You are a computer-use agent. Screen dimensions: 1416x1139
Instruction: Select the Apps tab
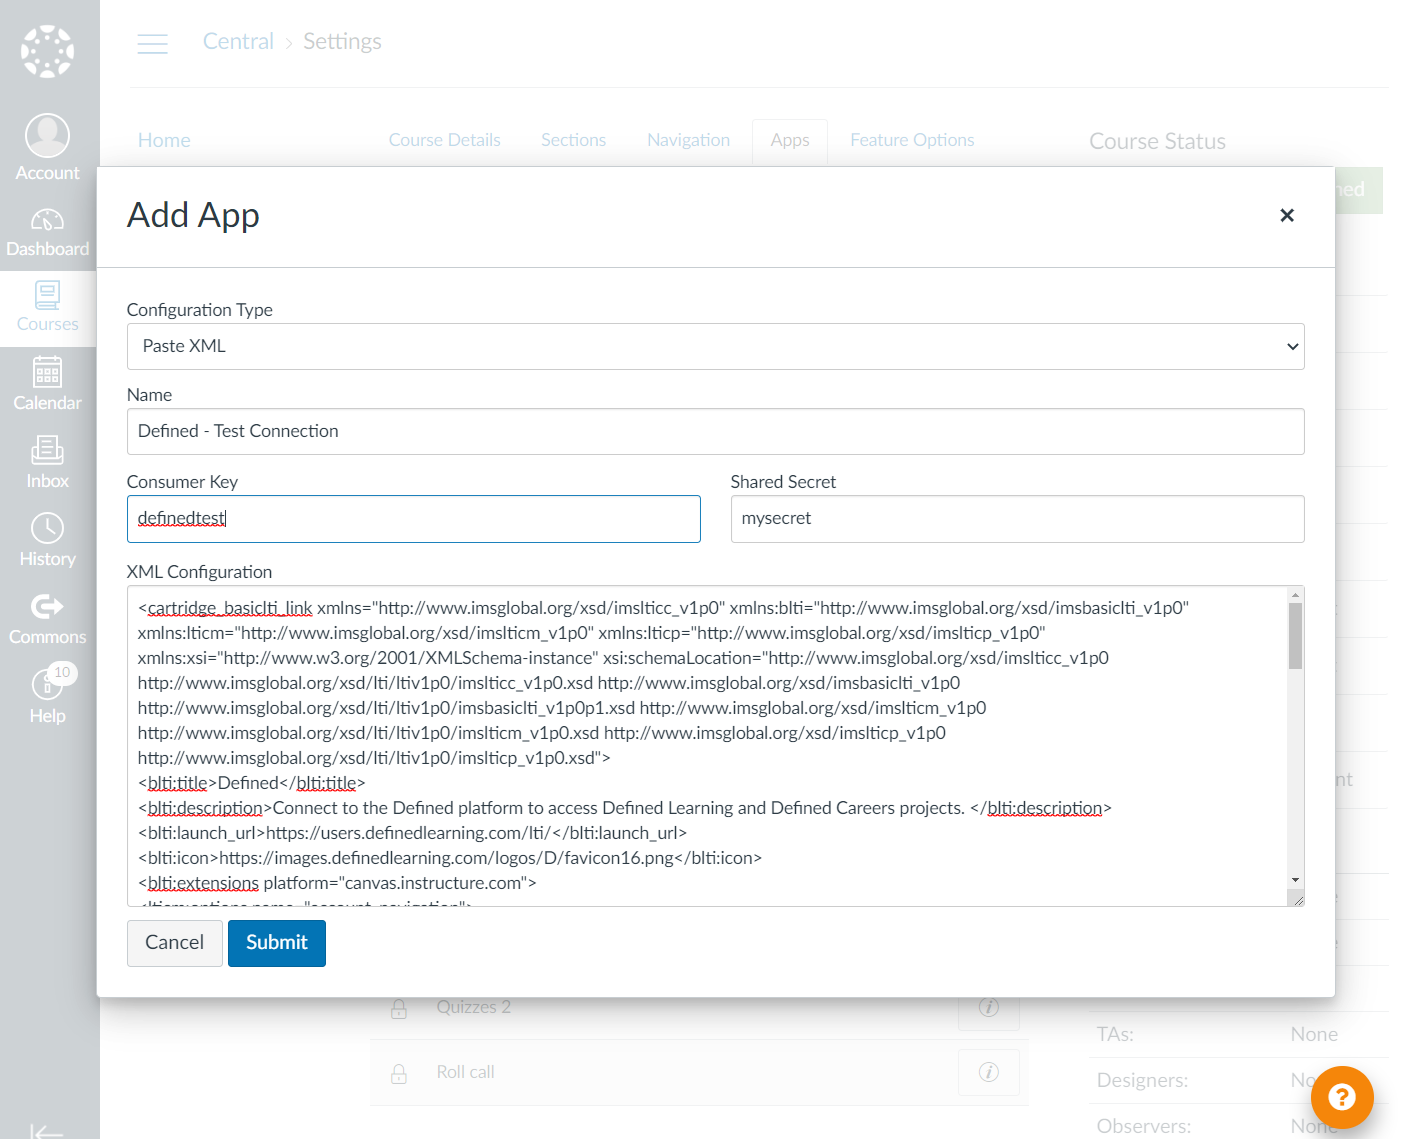pos(790,141)
